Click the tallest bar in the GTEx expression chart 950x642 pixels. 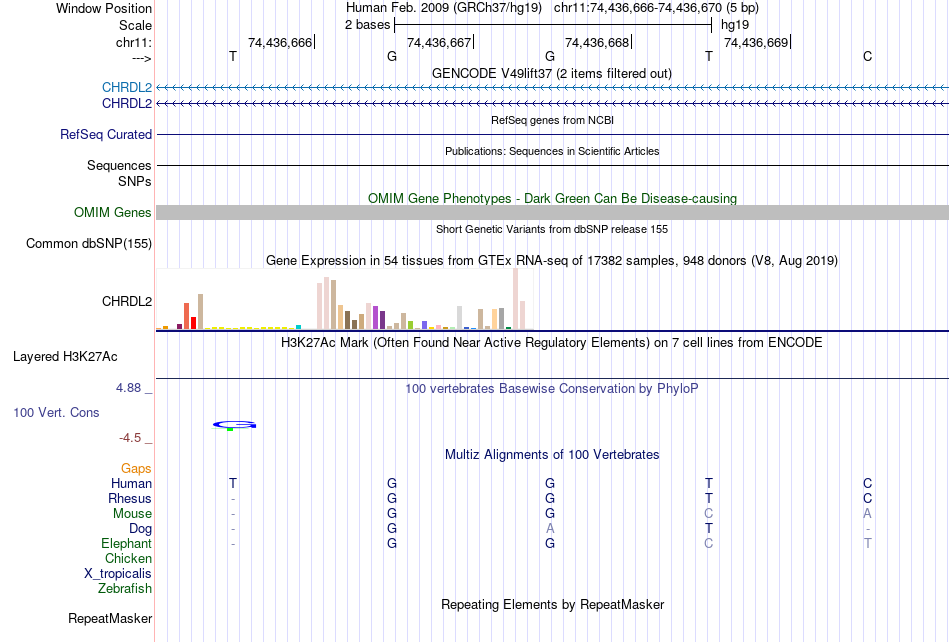click(516, 299)
